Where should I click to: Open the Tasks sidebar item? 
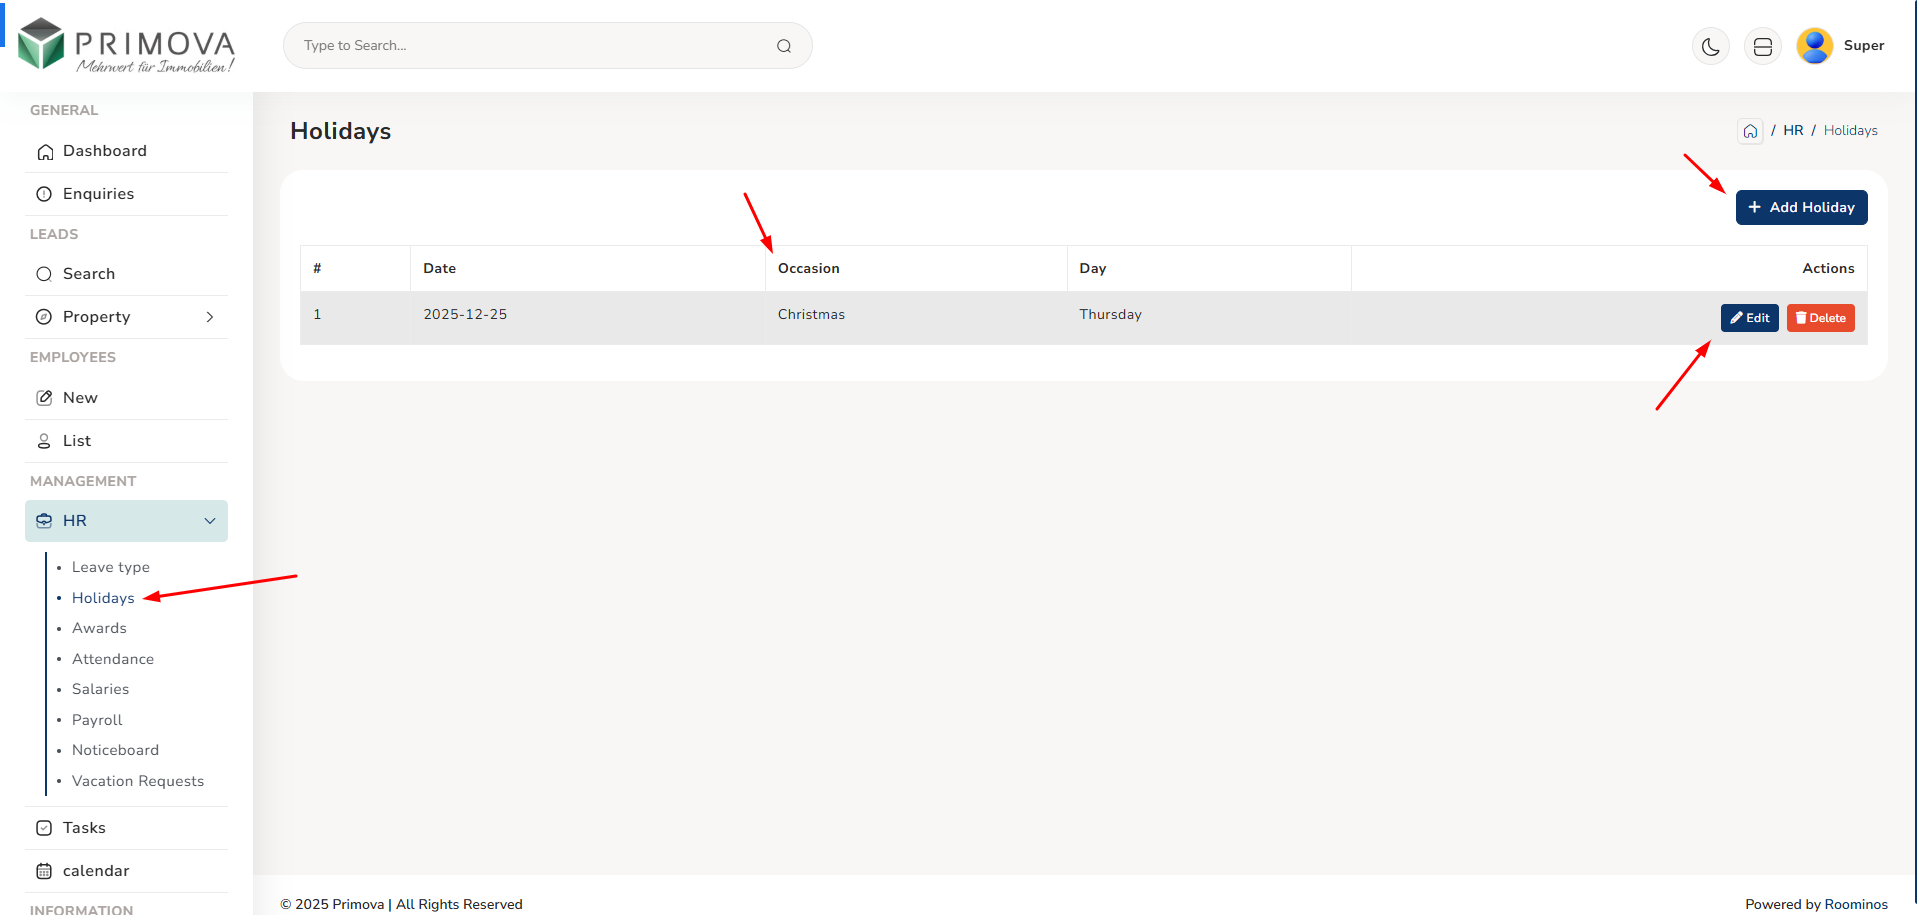click(x=84, y=828)
